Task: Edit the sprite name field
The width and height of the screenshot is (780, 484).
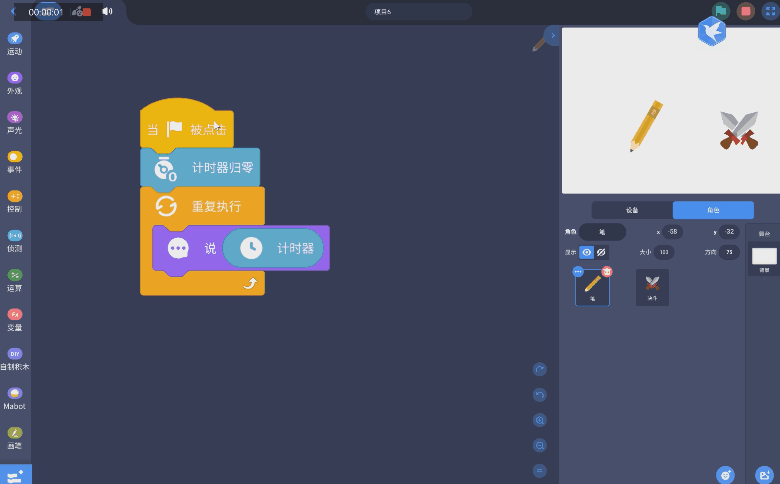Action: click(602, 232)
